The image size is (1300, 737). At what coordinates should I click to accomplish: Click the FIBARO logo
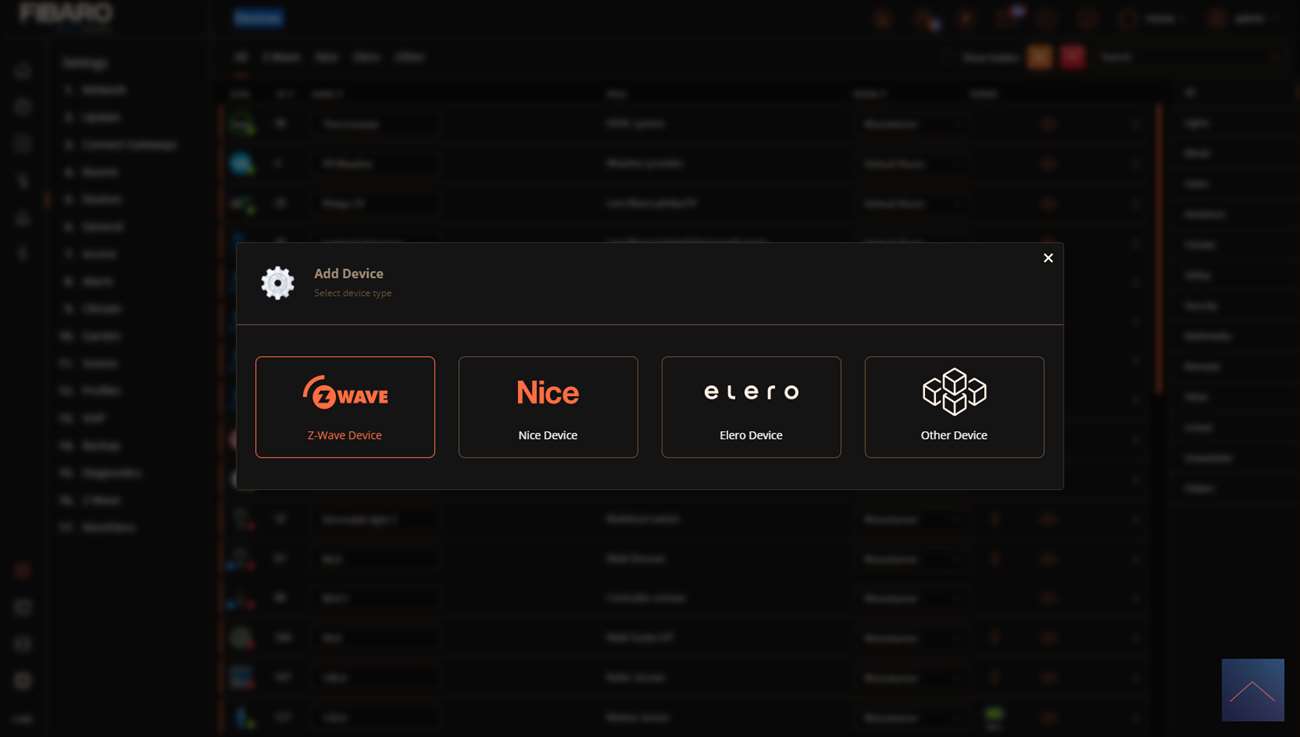click(x=66, y=14)
